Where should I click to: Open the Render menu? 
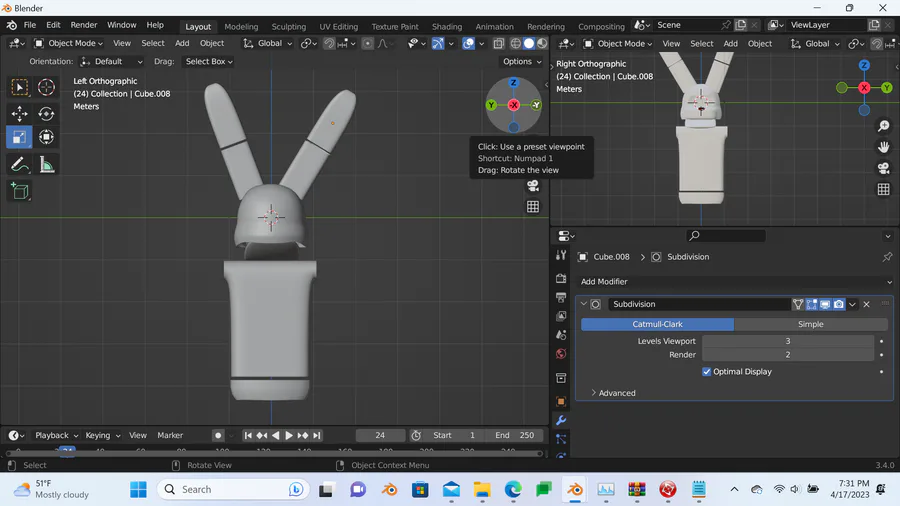click(x=84, y=25)
